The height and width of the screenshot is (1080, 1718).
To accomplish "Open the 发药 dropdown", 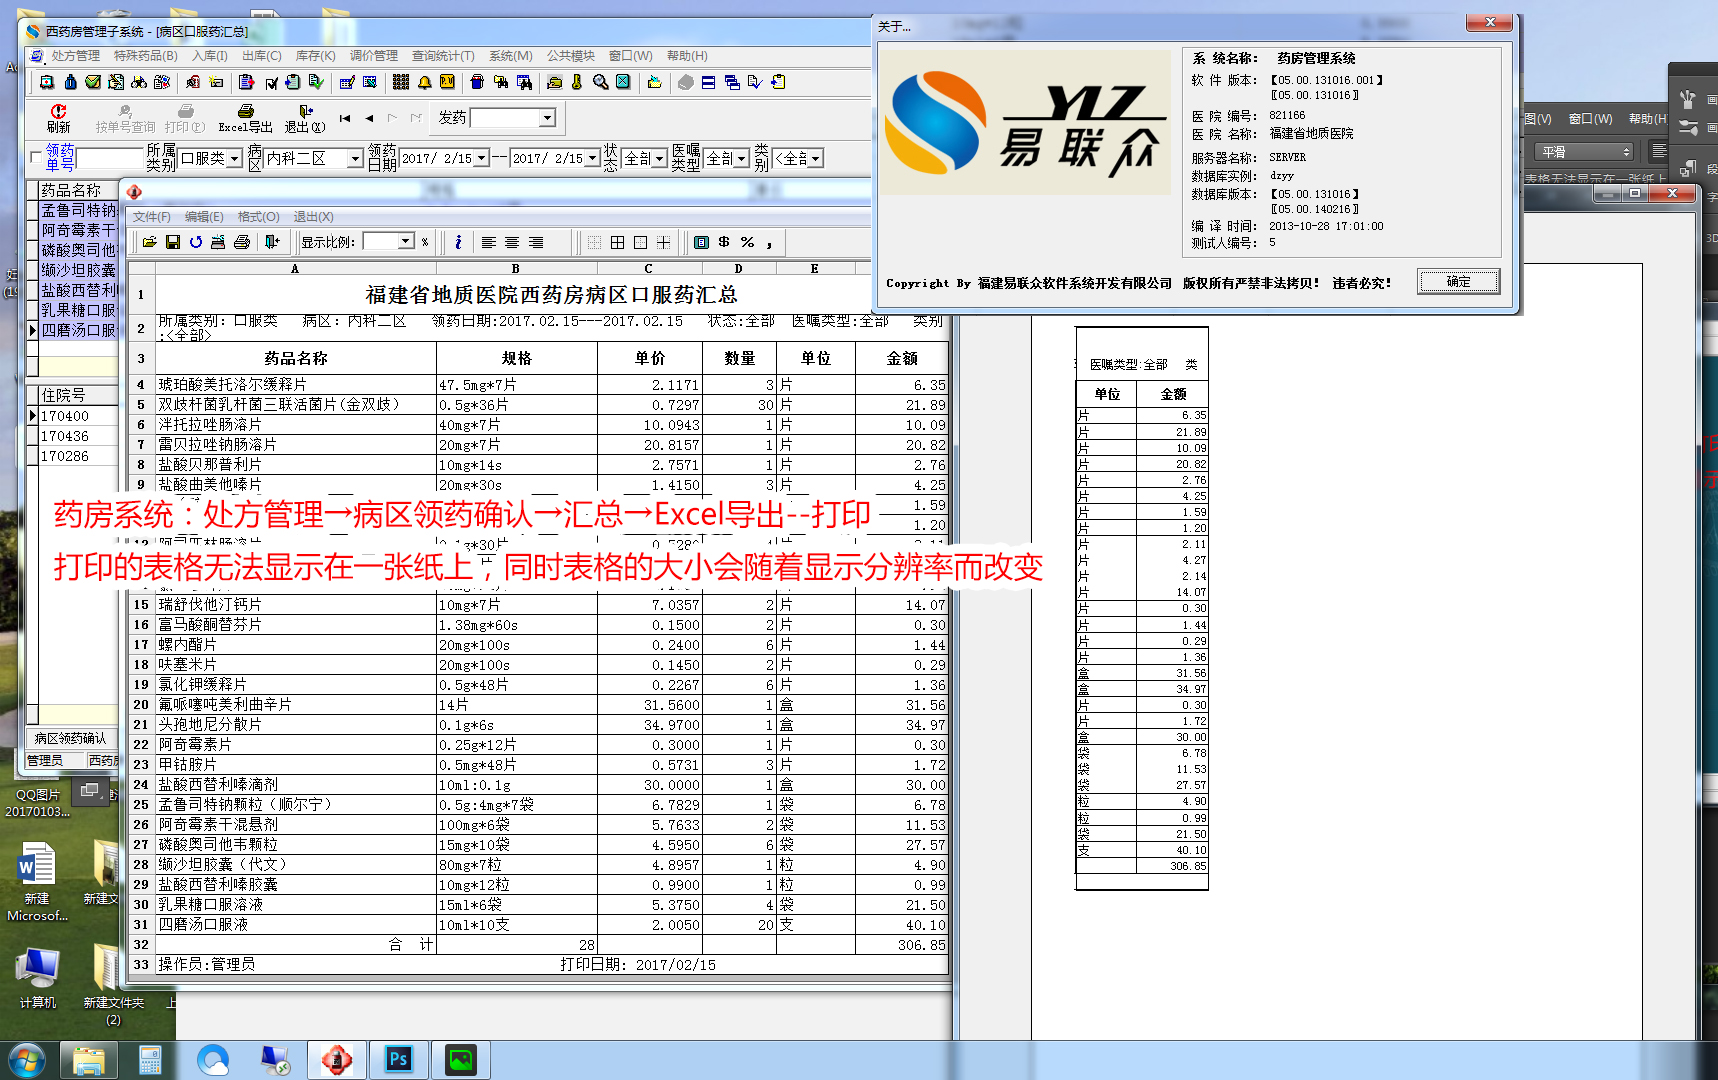I will pos(547,118).
